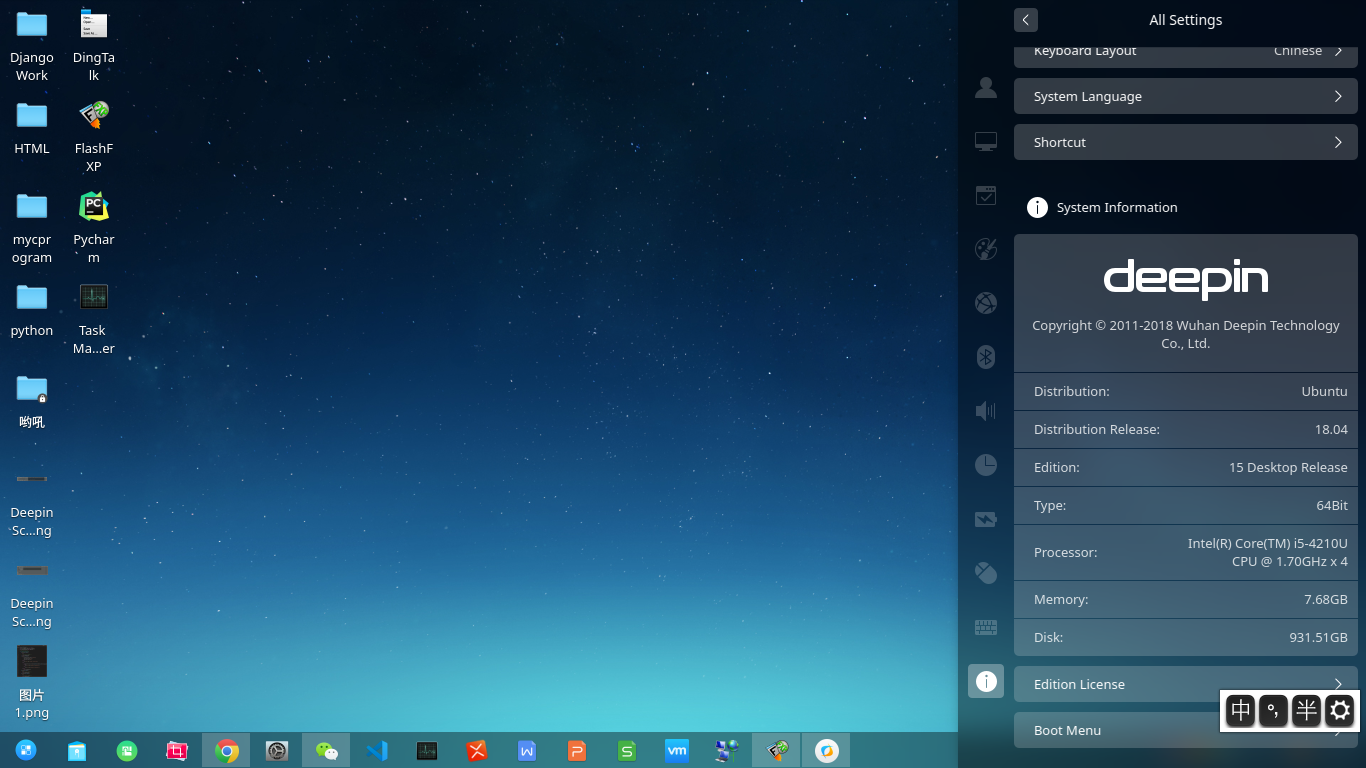
Task: Open Control Center gear in dock
Action: 277,750
